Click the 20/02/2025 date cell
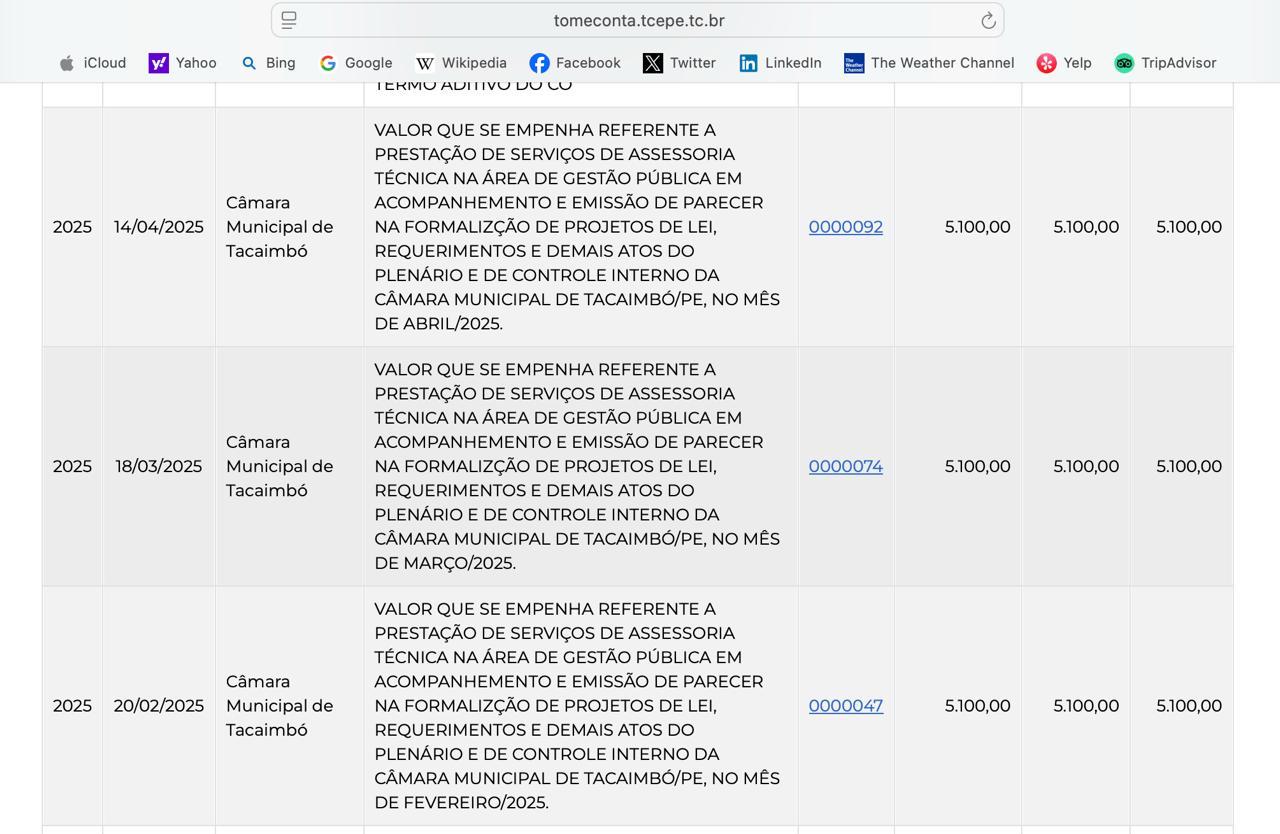The image size is (1280, 834). point(158,706)
